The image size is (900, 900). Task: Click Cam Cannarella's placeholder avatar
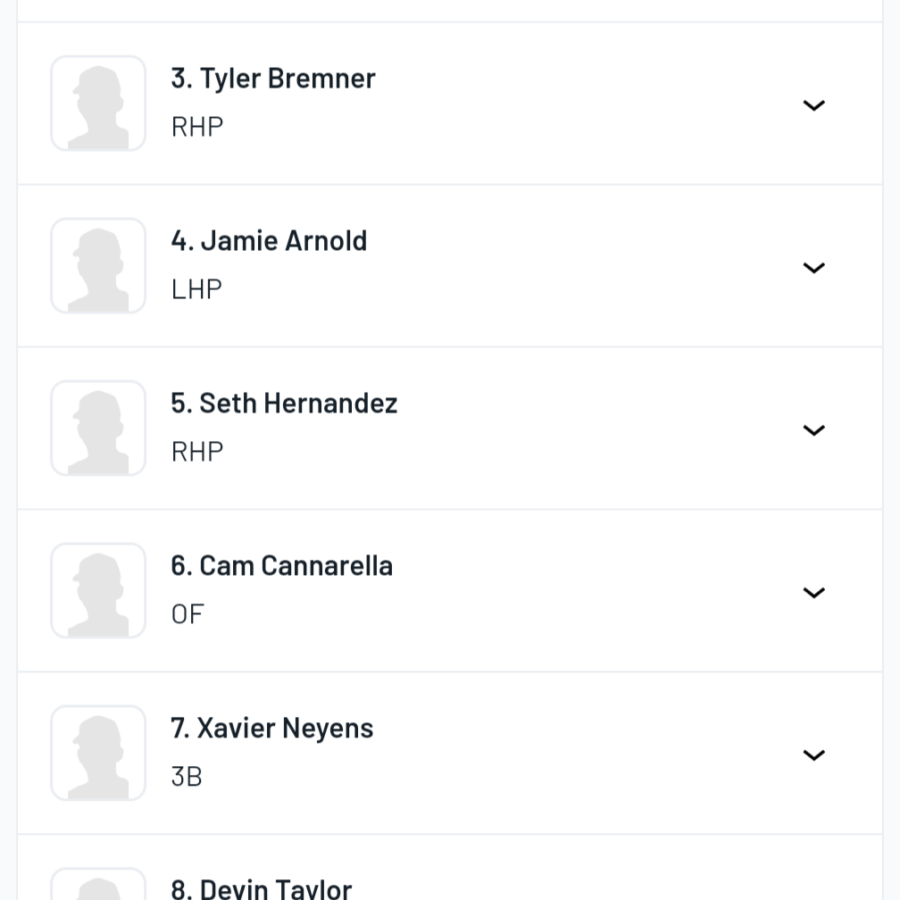coord(98,591)
